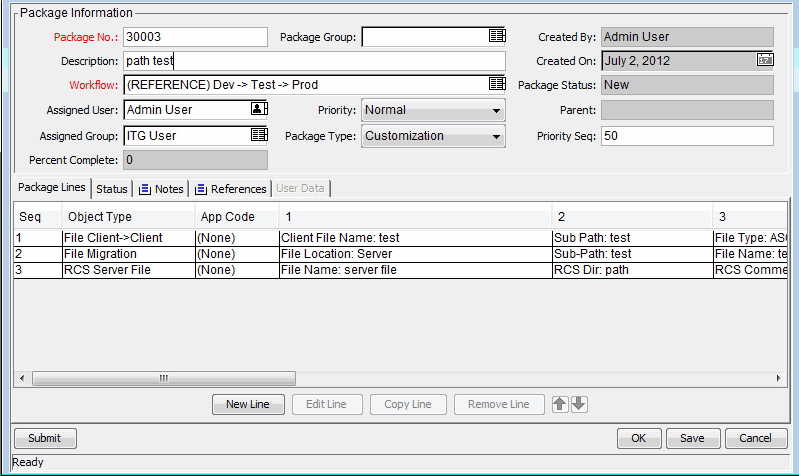Click the Assigned User picker icon
This screenshot has height=476, width=799.
259,110
